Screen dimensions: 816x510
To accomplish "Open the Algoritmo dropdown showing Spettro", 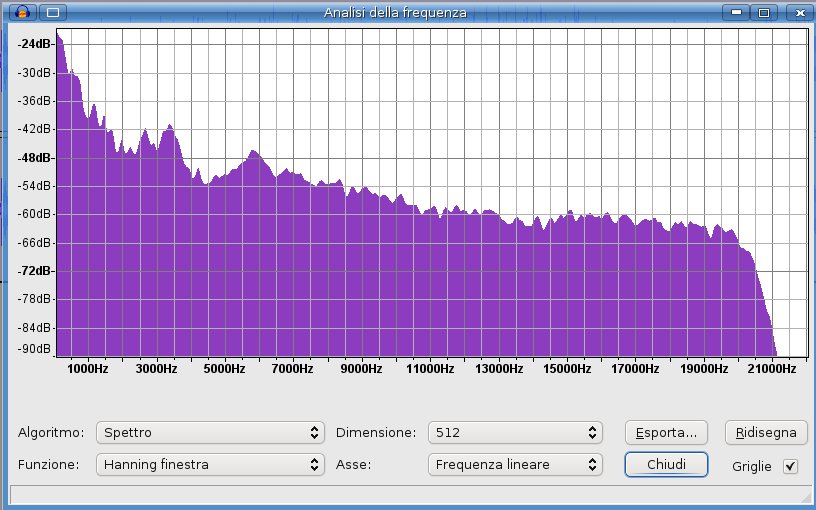I will point(210,433).
